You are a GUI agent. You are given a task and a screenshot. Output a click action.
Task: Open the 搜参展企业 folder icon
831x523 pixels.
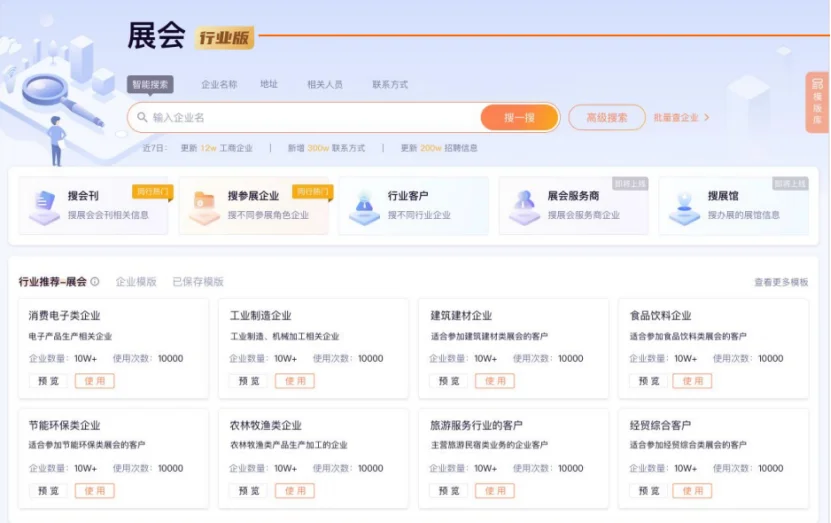[204, 207]
